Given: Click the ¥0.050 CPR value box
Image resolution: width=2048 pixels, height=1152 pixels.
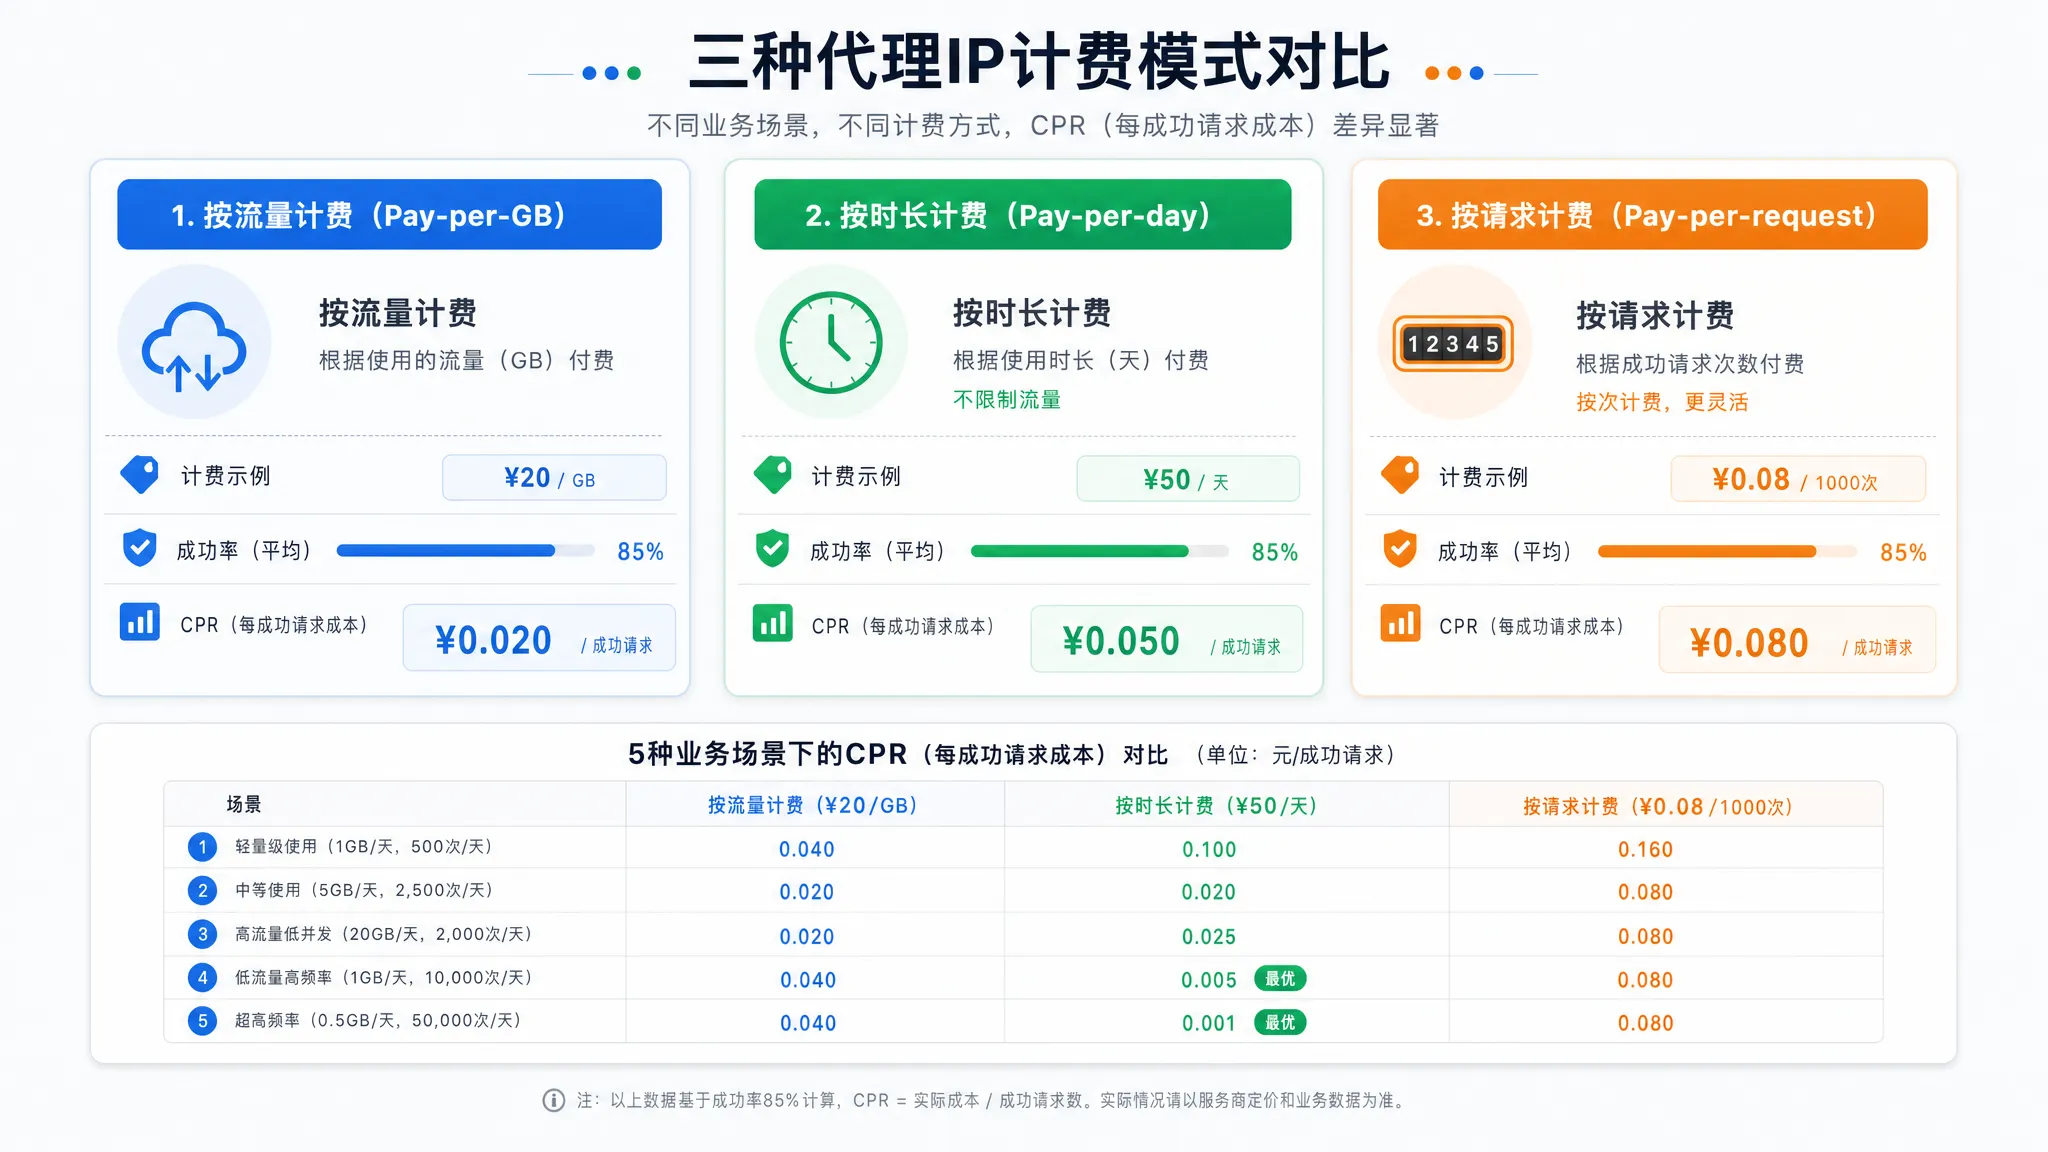Looking at the screenshot, I should point(1167,638).
